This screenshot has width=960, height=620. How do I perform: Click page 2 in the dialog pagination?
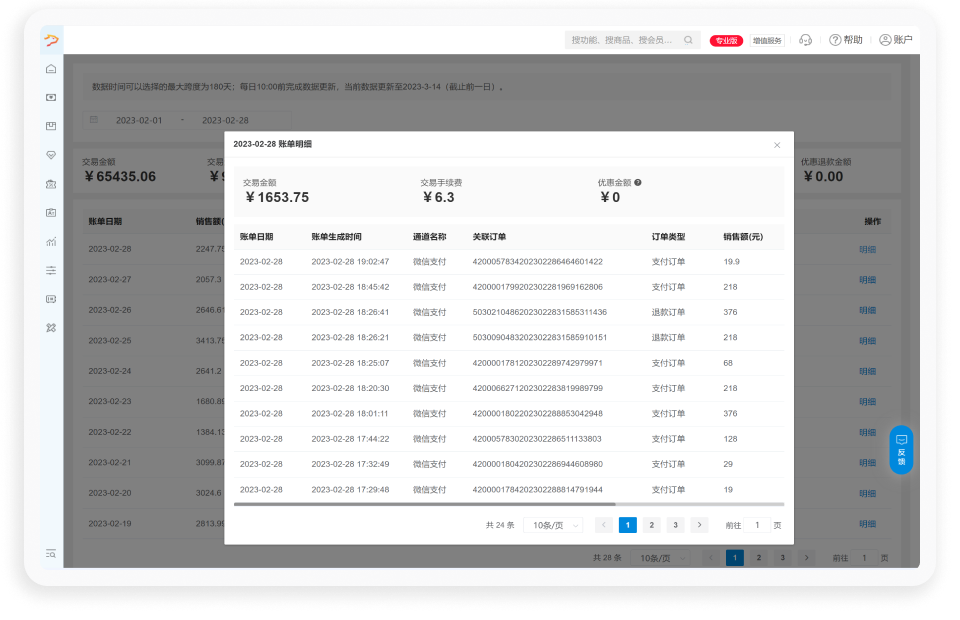coord(651,524)
